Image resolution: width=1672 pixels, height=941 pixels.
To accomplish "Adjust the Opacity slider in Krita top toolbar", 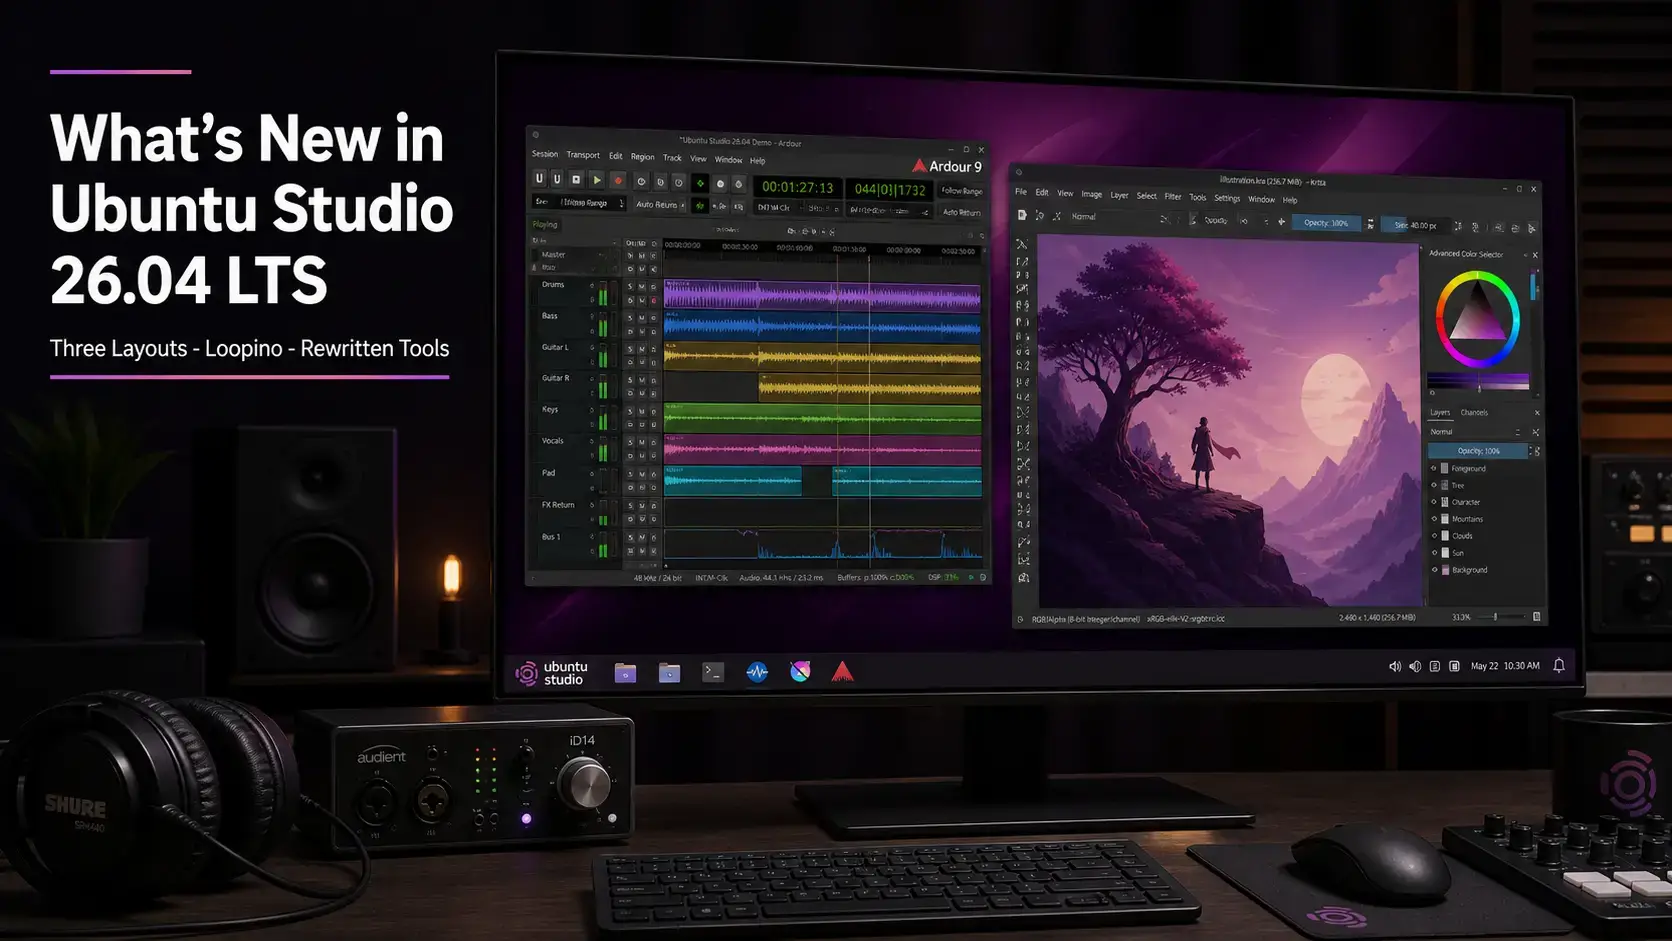I will pyautogui.click(x=1326, y=223).
